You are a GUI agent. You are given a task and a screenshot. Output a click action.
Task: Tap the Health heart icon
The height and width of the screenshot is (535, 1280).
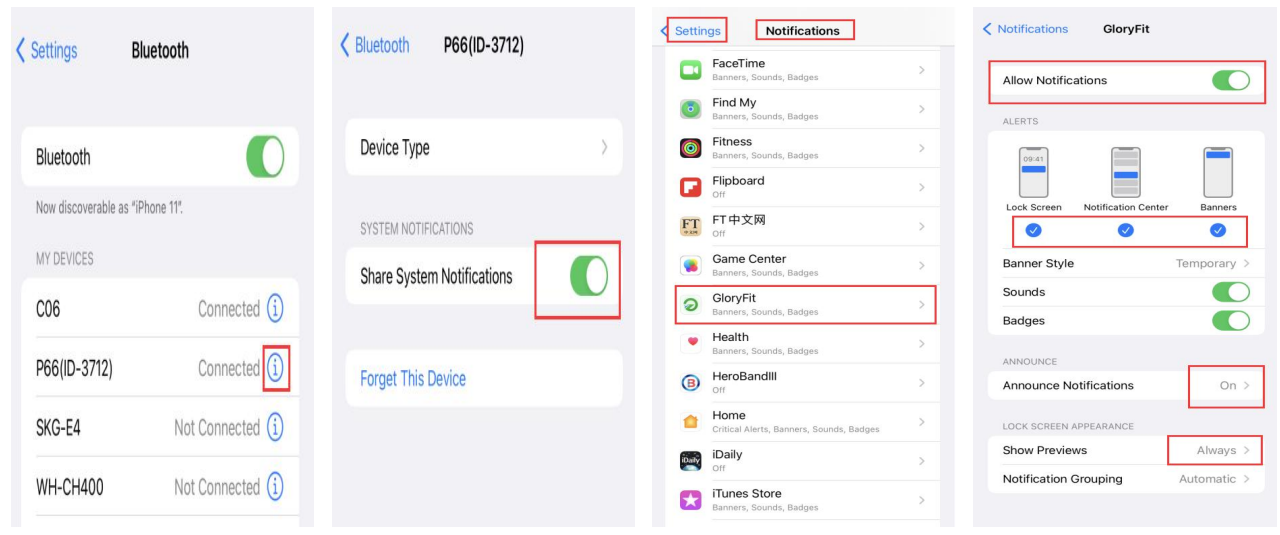[690, 343]
